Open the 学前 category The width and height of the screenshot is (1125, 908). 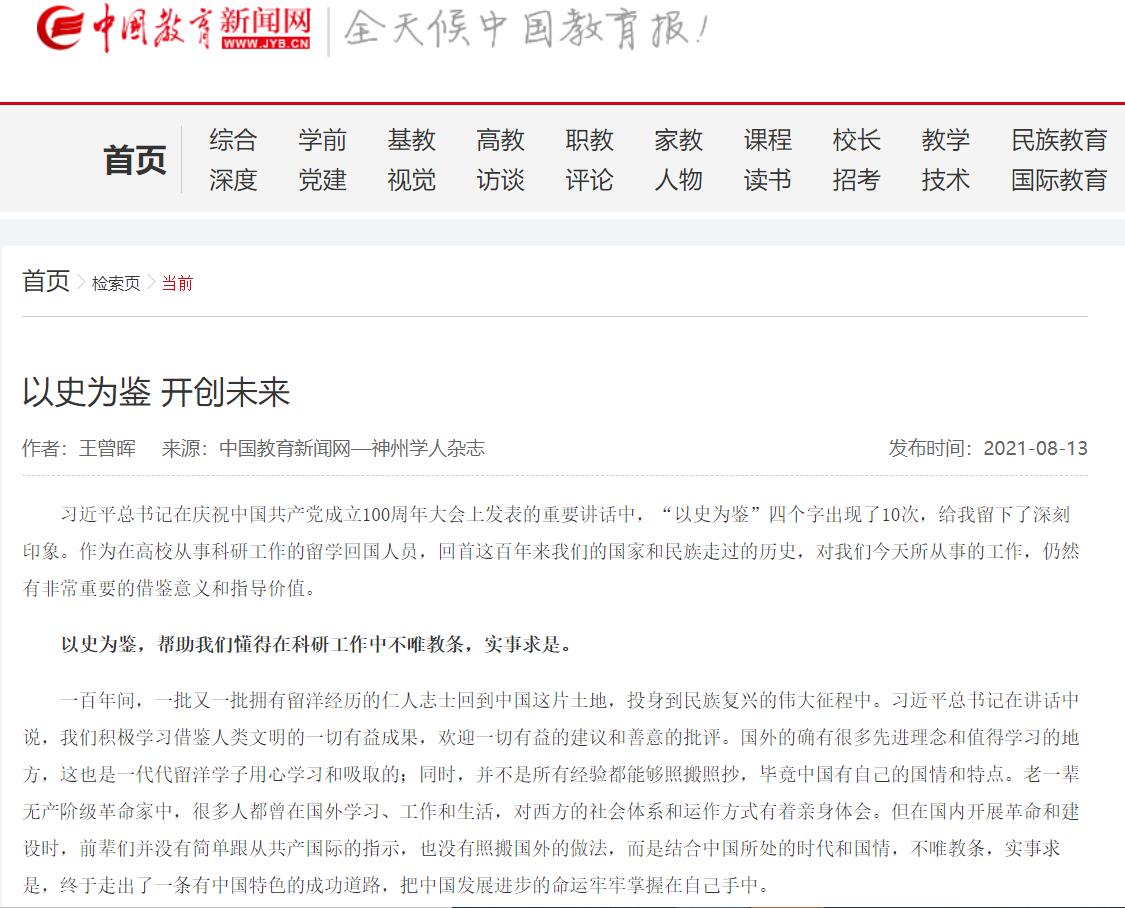tap(323, 140)
